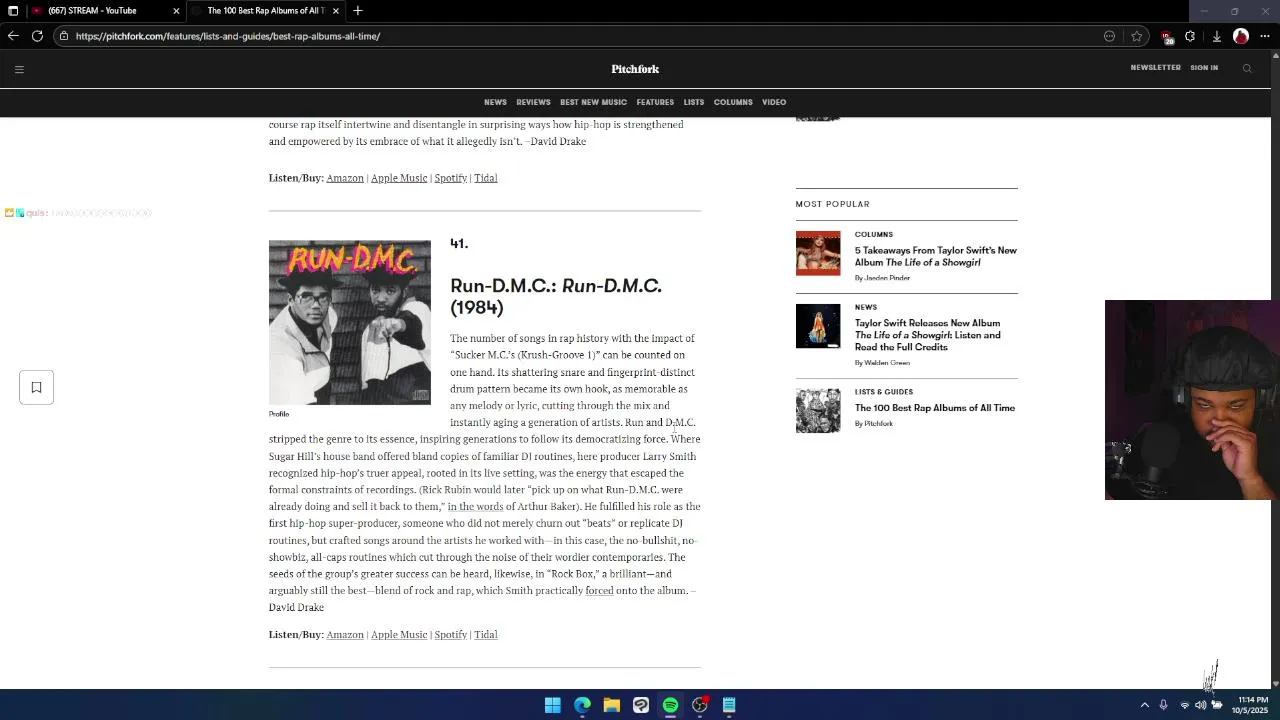
Task: Open Amazon link above entry 41
Action: 345,178
